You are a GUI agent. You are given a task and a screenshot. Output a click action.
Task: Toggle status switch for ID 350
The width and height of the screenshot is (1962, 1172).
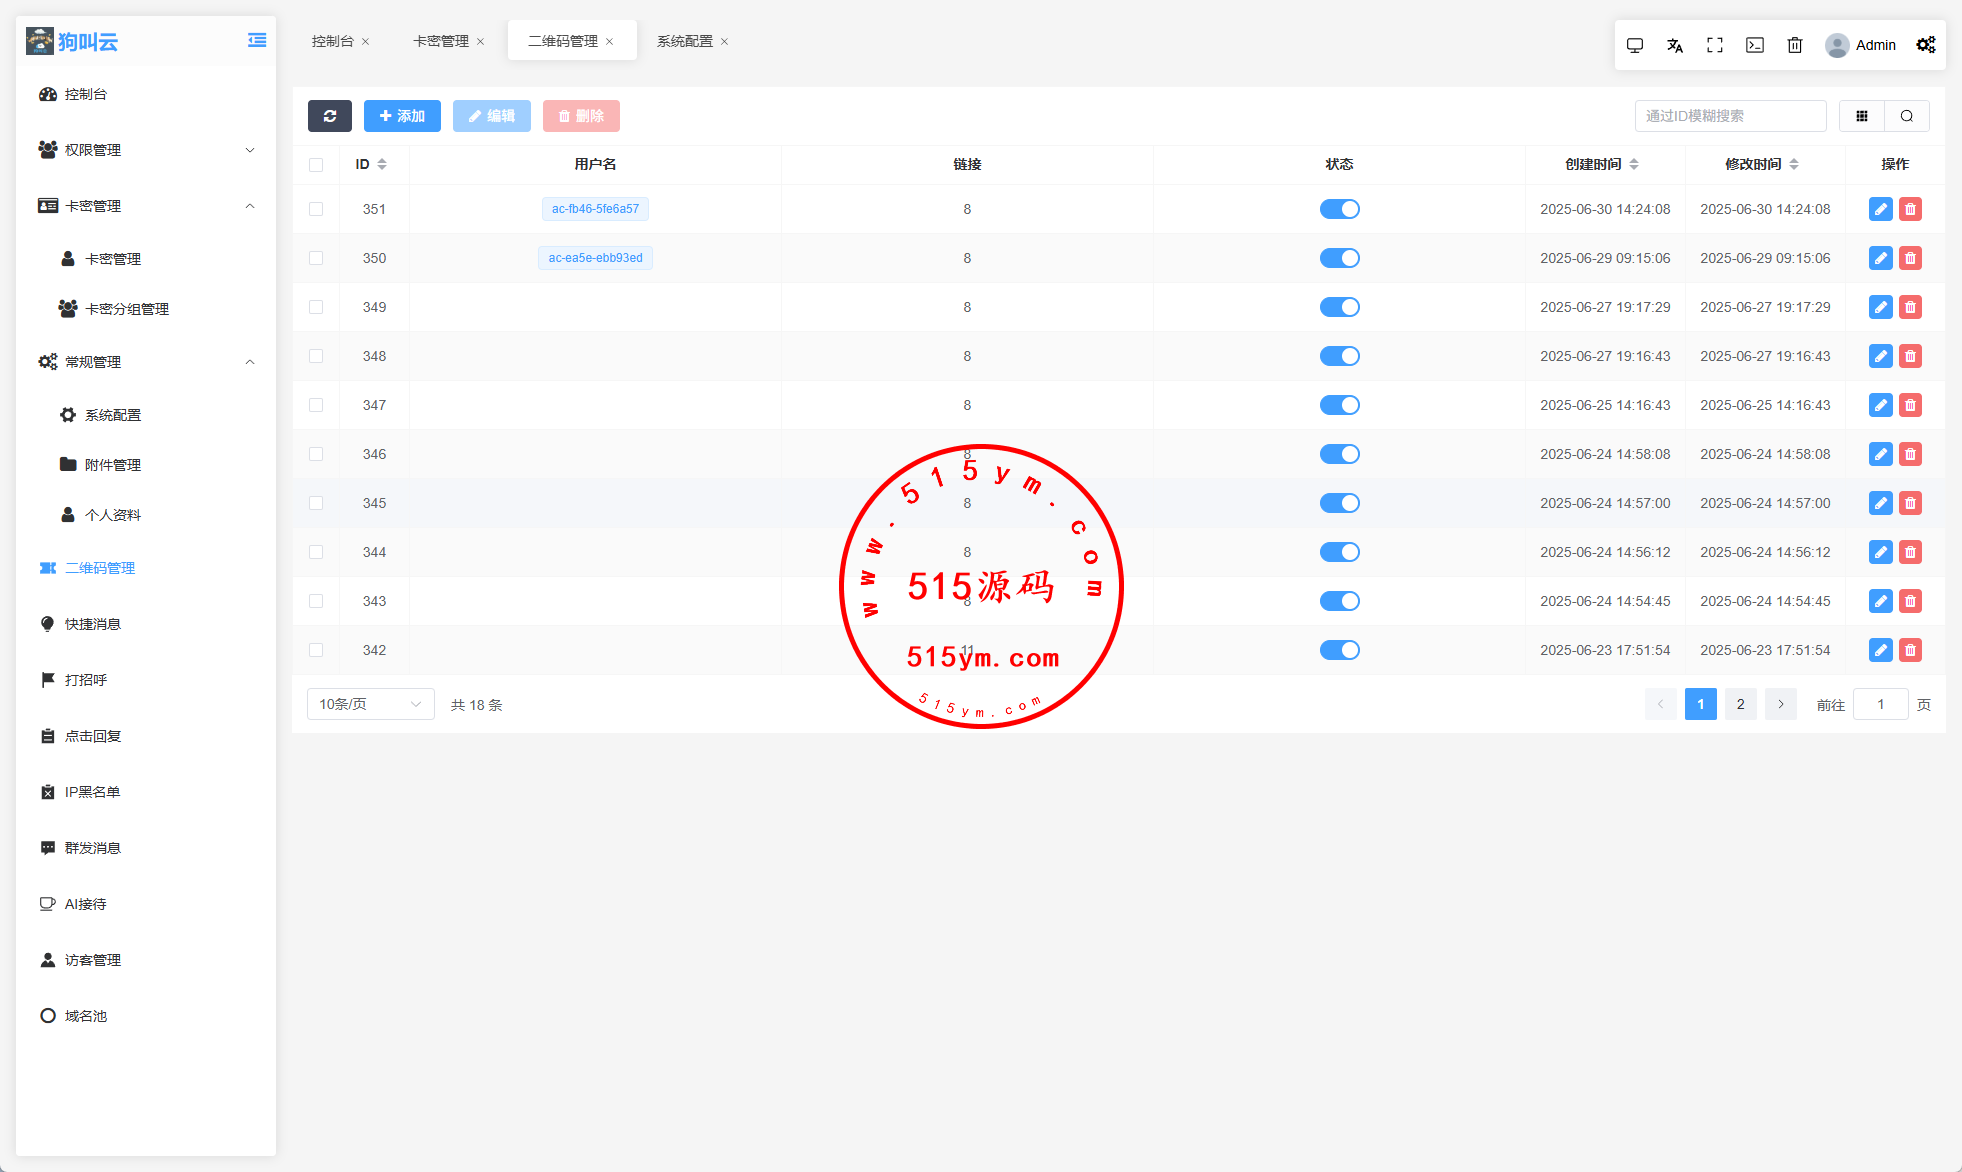pos(1339,258)
